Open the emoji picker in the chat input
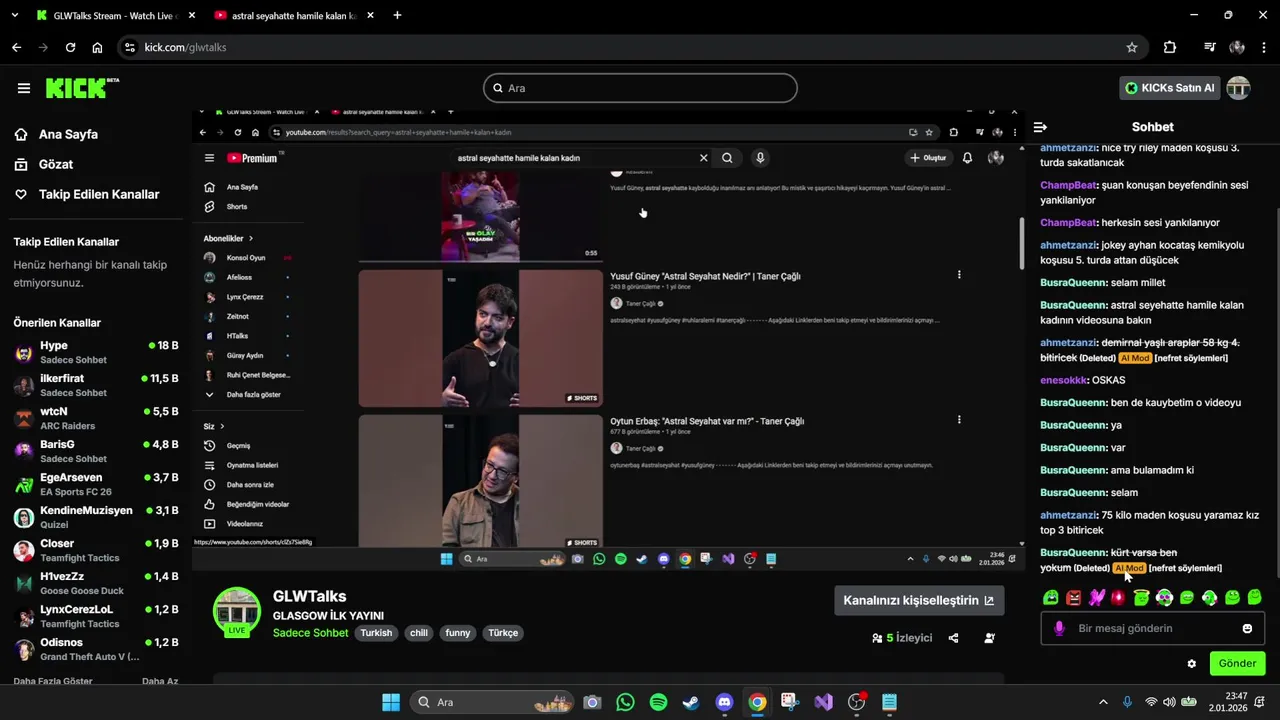The height and width of the screenshot is (720, 1280). click(x=1247, y=628)
